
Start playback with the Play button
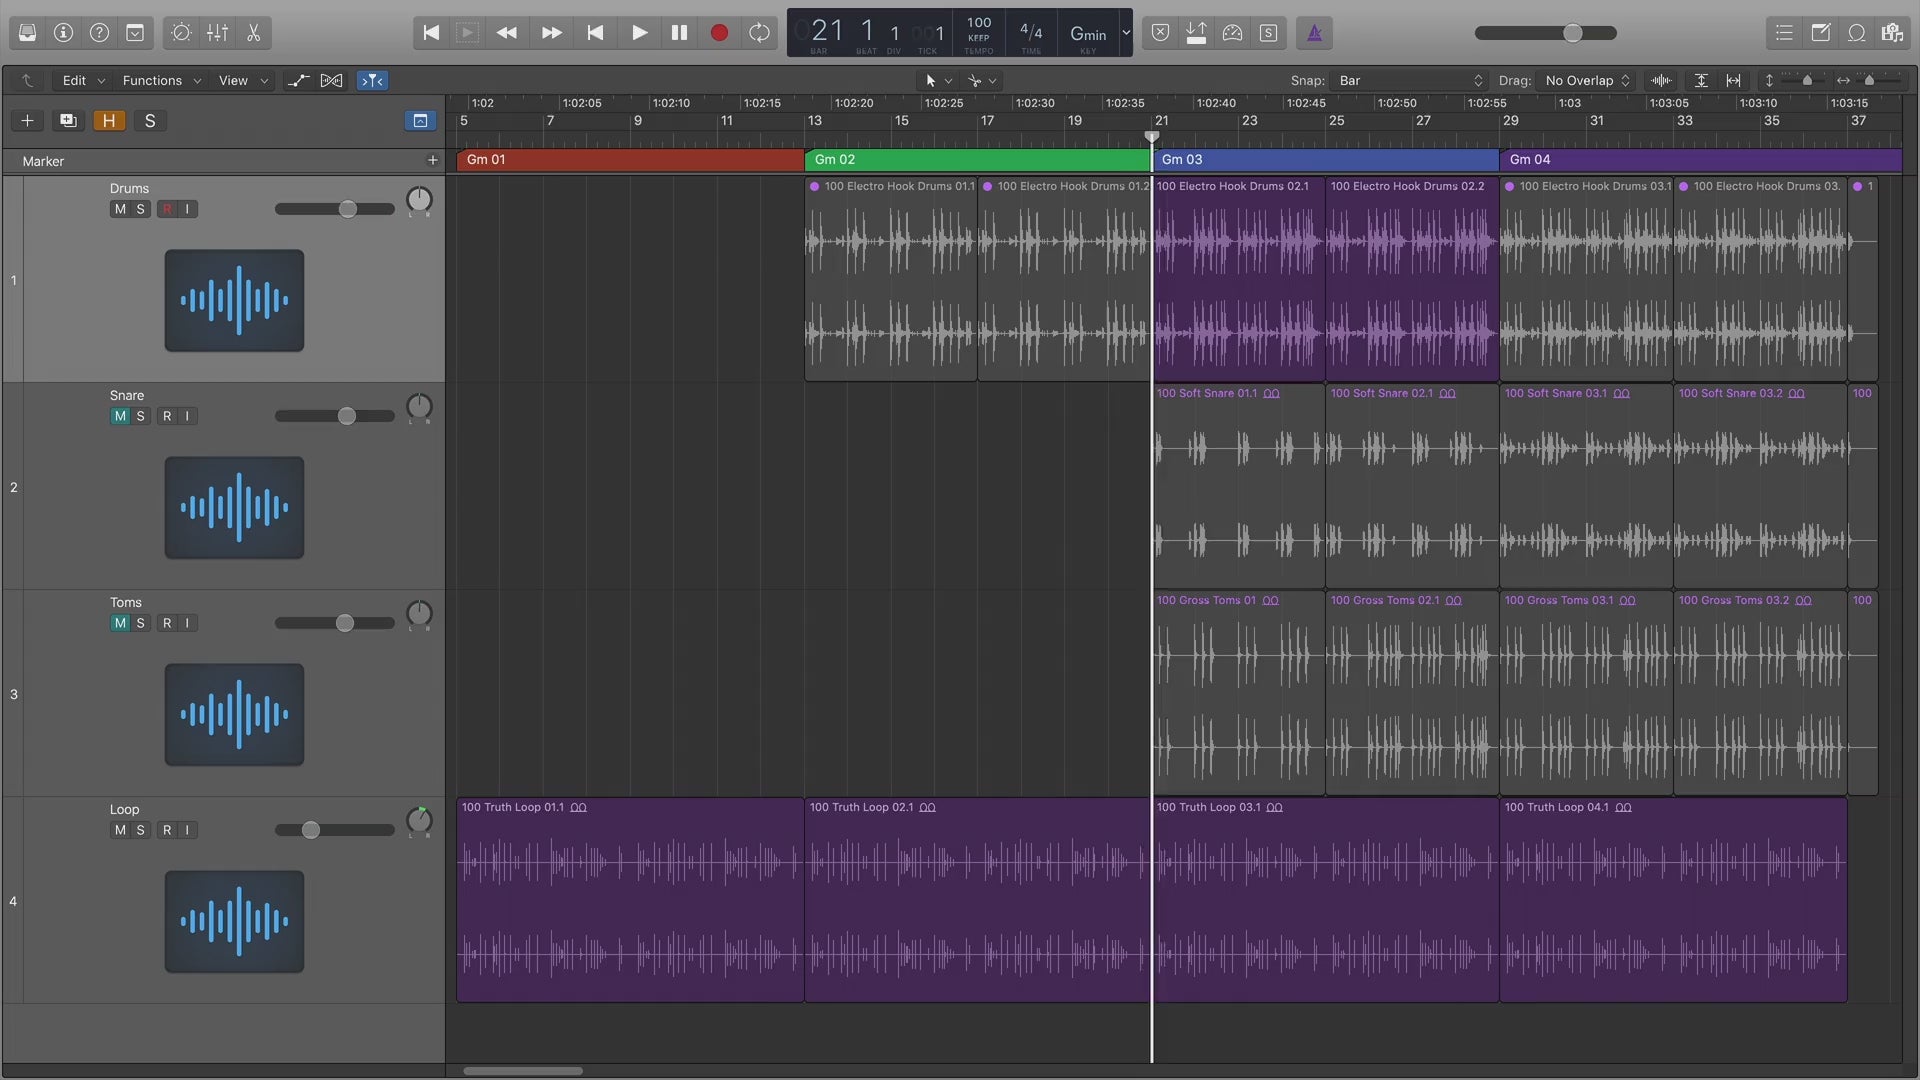click(639, 33)
